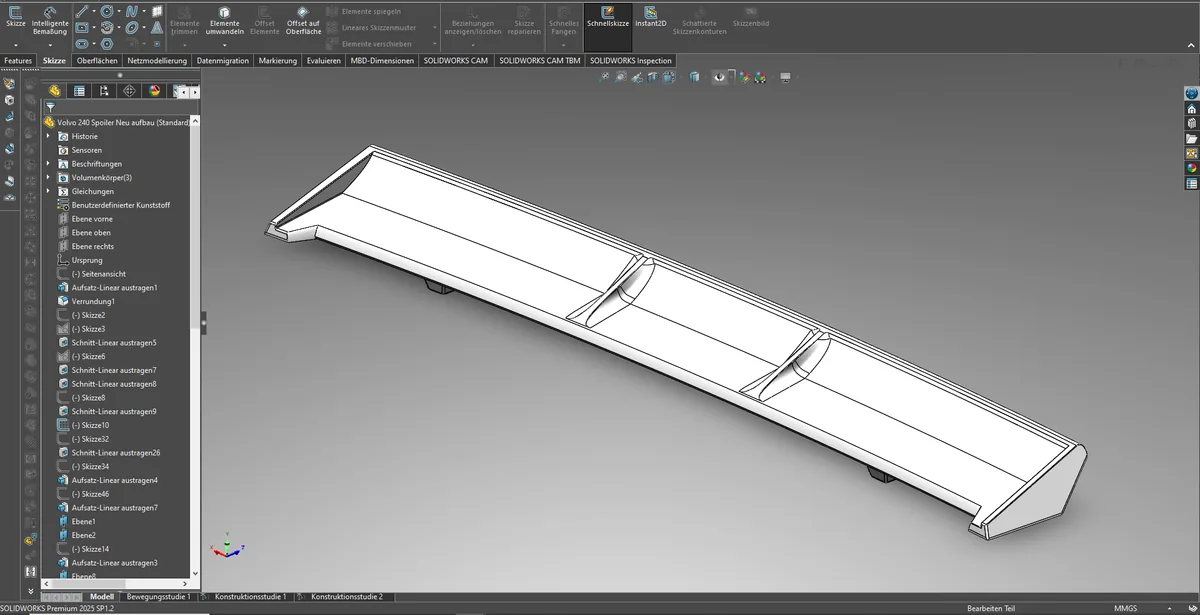Switch to the MBD-Dimensionen ribbon tab
1200x615 pixels.
pyautogui.click(x=382, y=61)
